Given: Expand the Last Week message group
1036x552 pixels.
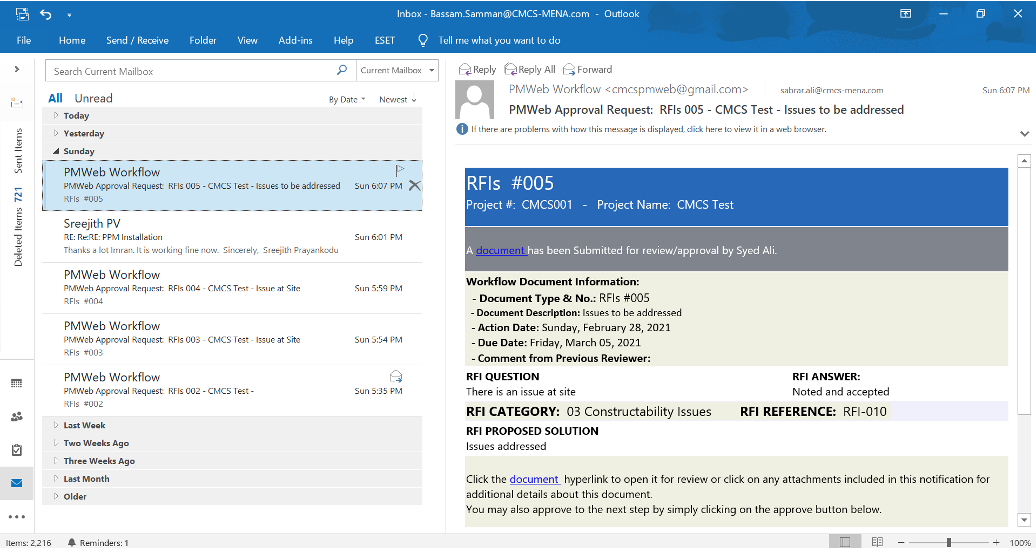Looking at the screenshot, I should (84, 425).
